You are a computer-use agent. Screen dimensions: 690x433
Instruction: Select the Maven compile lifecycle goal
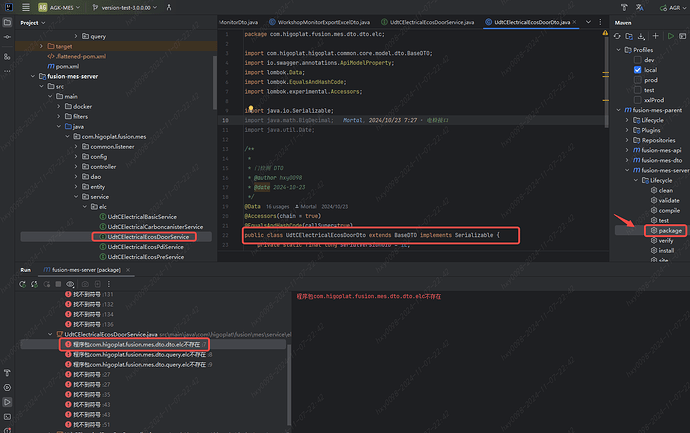[665, 211]
